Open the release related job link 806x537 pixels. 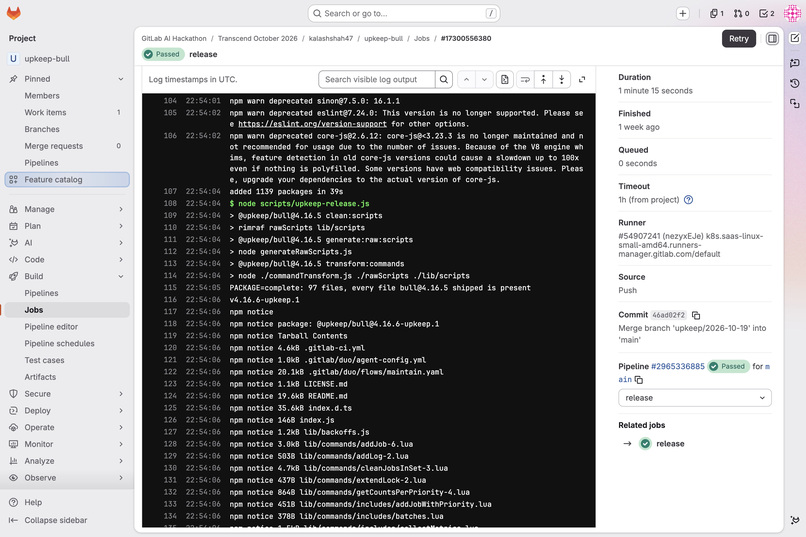tap(670, 443)
